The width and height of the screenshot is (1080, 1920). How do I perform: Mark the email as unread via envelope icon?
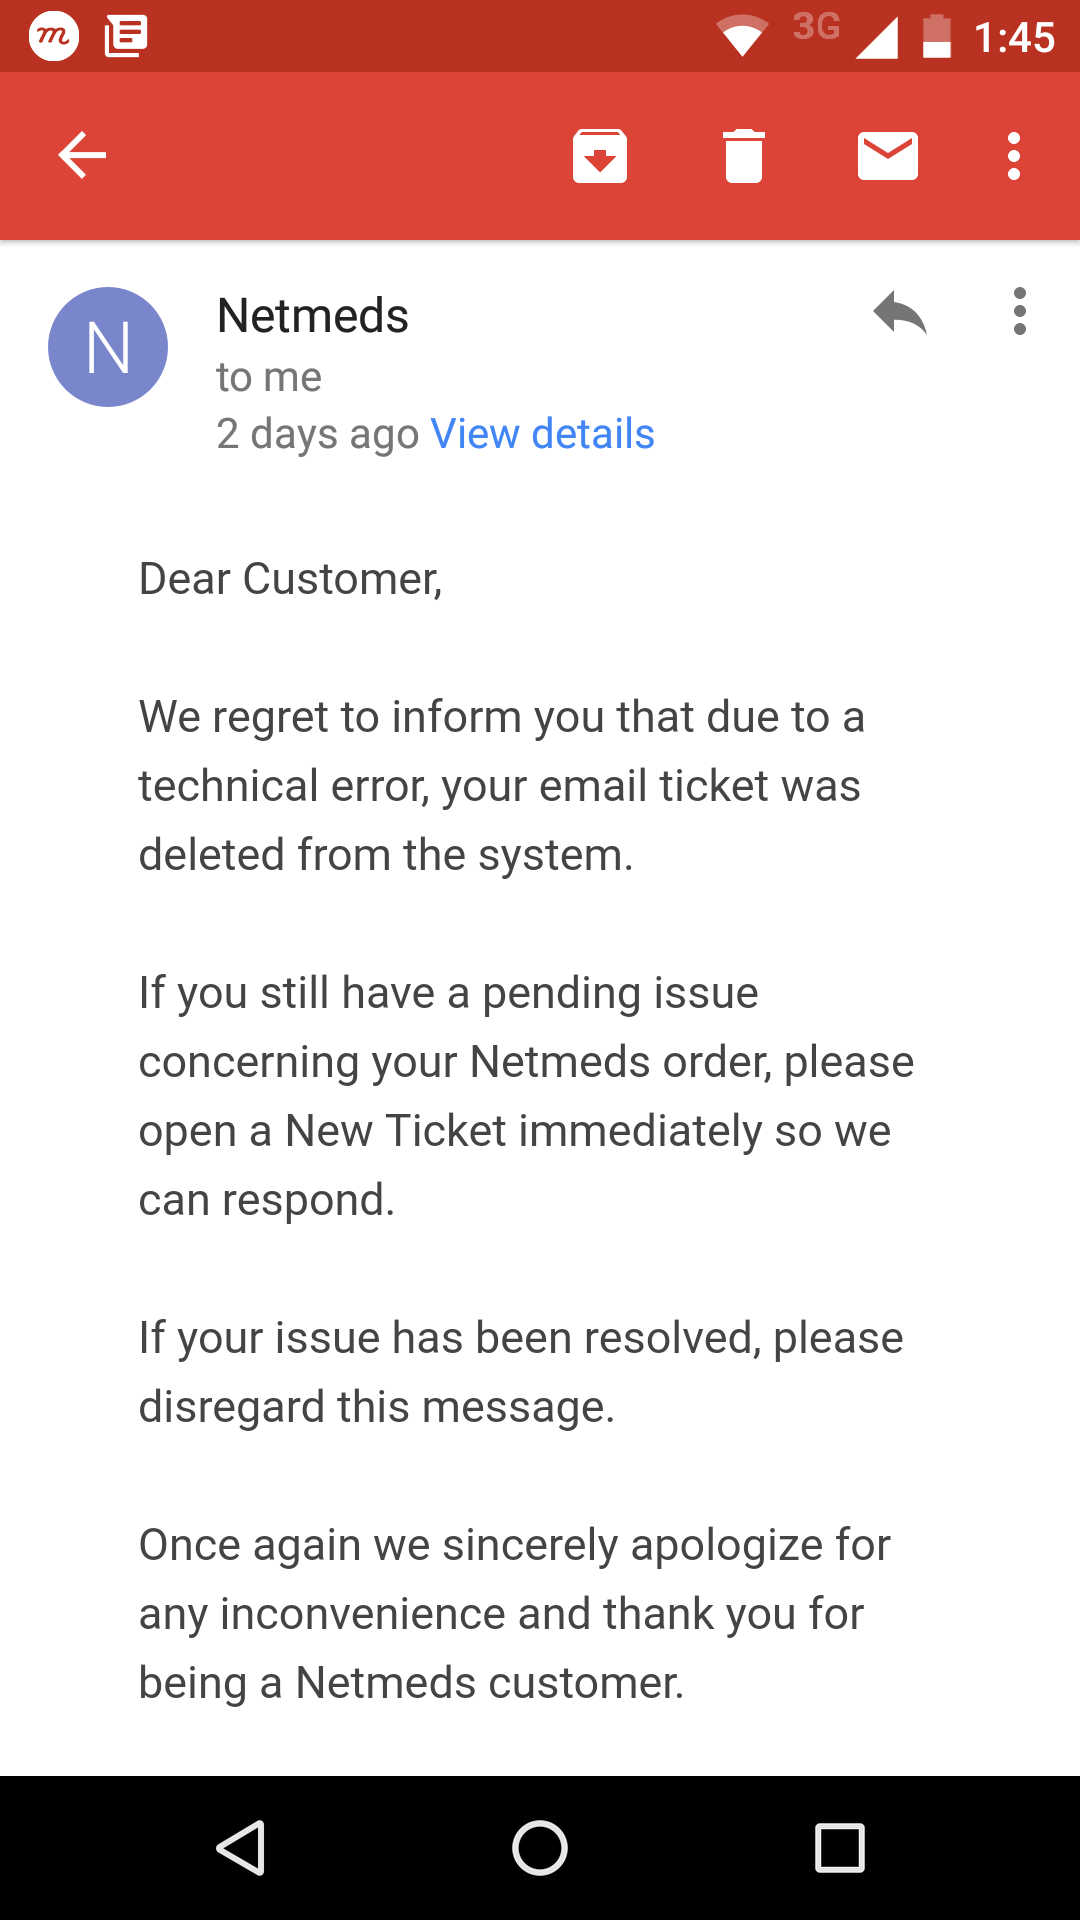coord(888,156)
